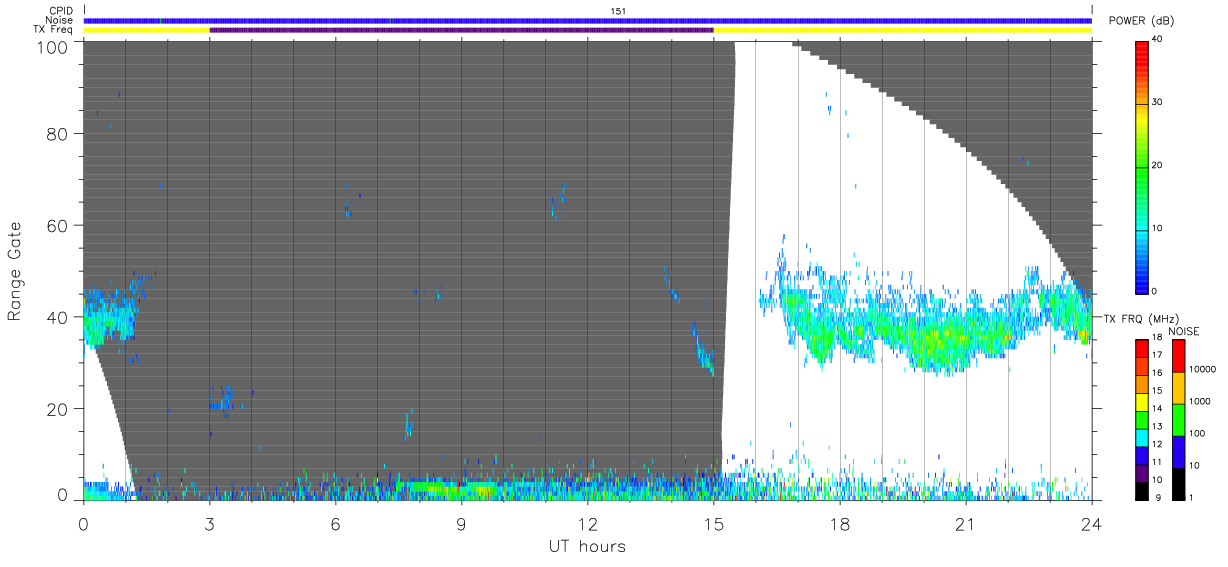Click x-axis tick label 15
Viewport: 1228px width, 567px height.
pos(713,522)
